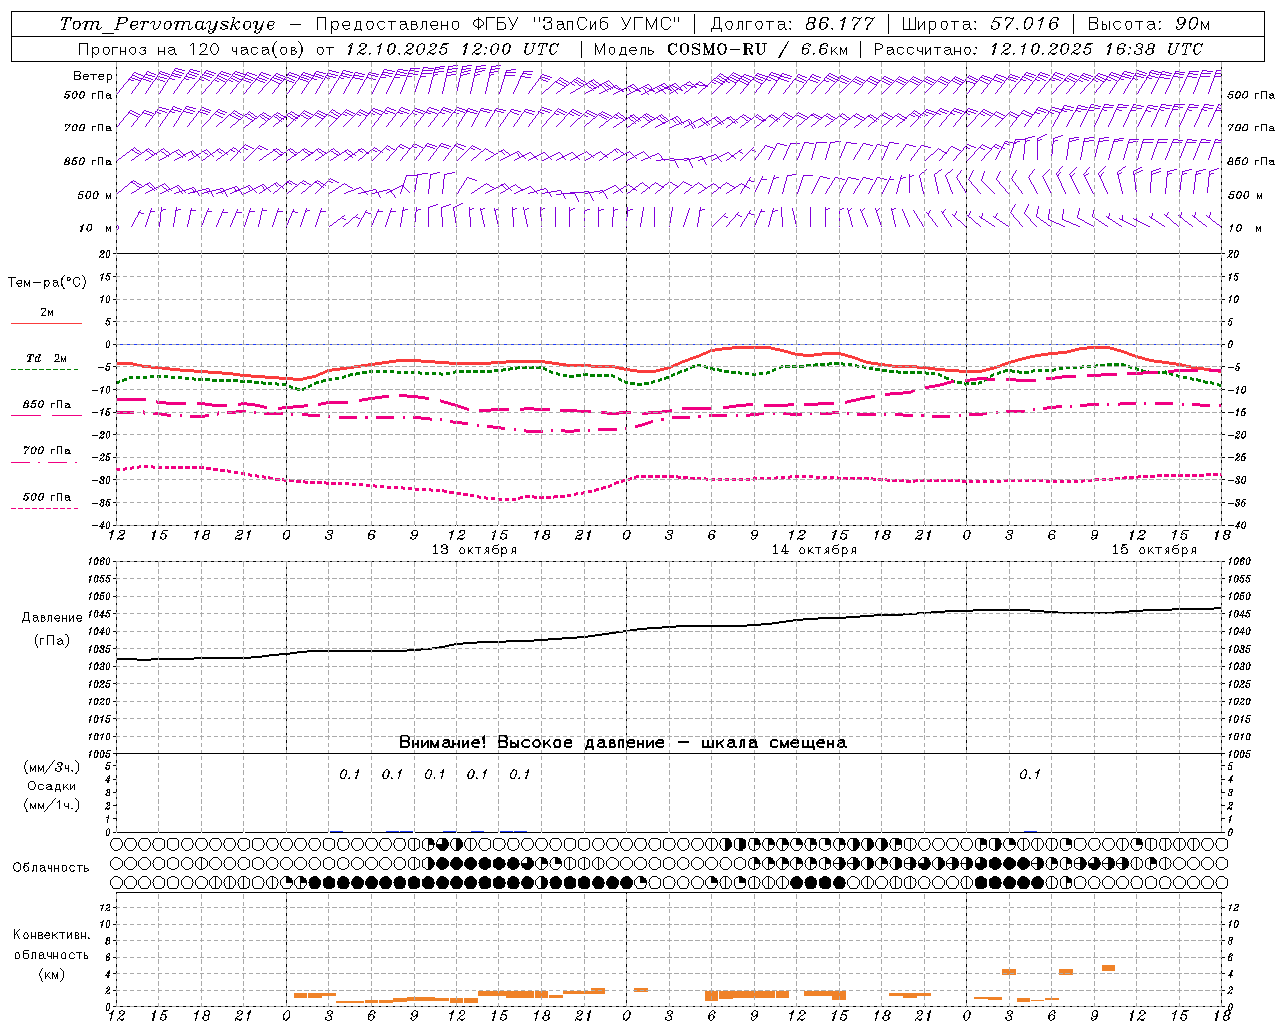Click the '500 гПа' temperature legend entry
Image resolution: width=1280 pixels, height=1024 pixels.
[x=47, y=497]
